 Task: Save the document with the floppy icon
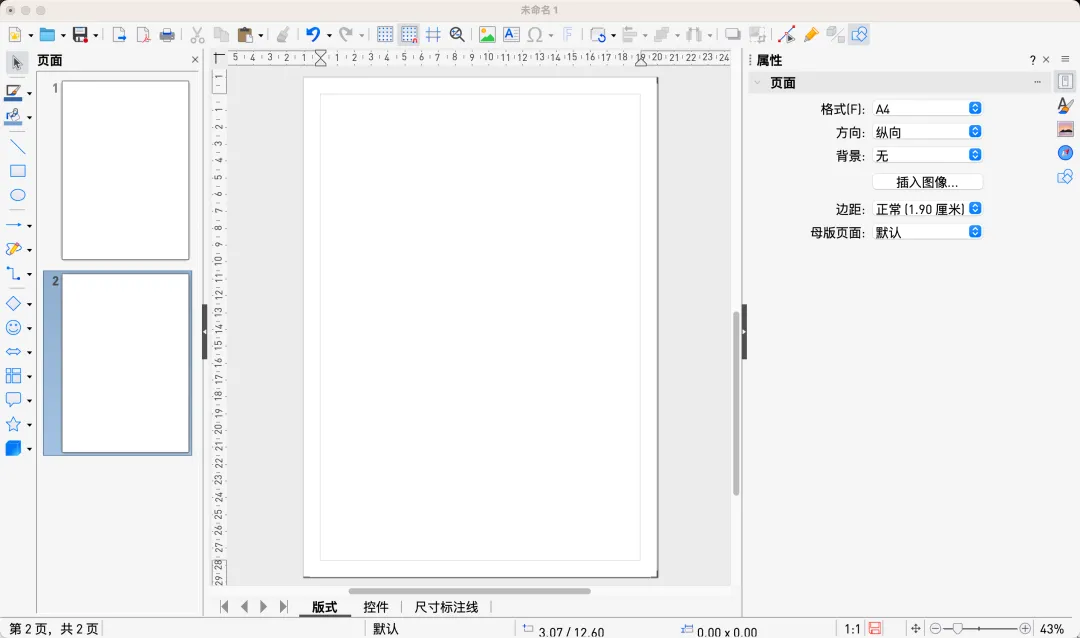(x=81, y=34)
